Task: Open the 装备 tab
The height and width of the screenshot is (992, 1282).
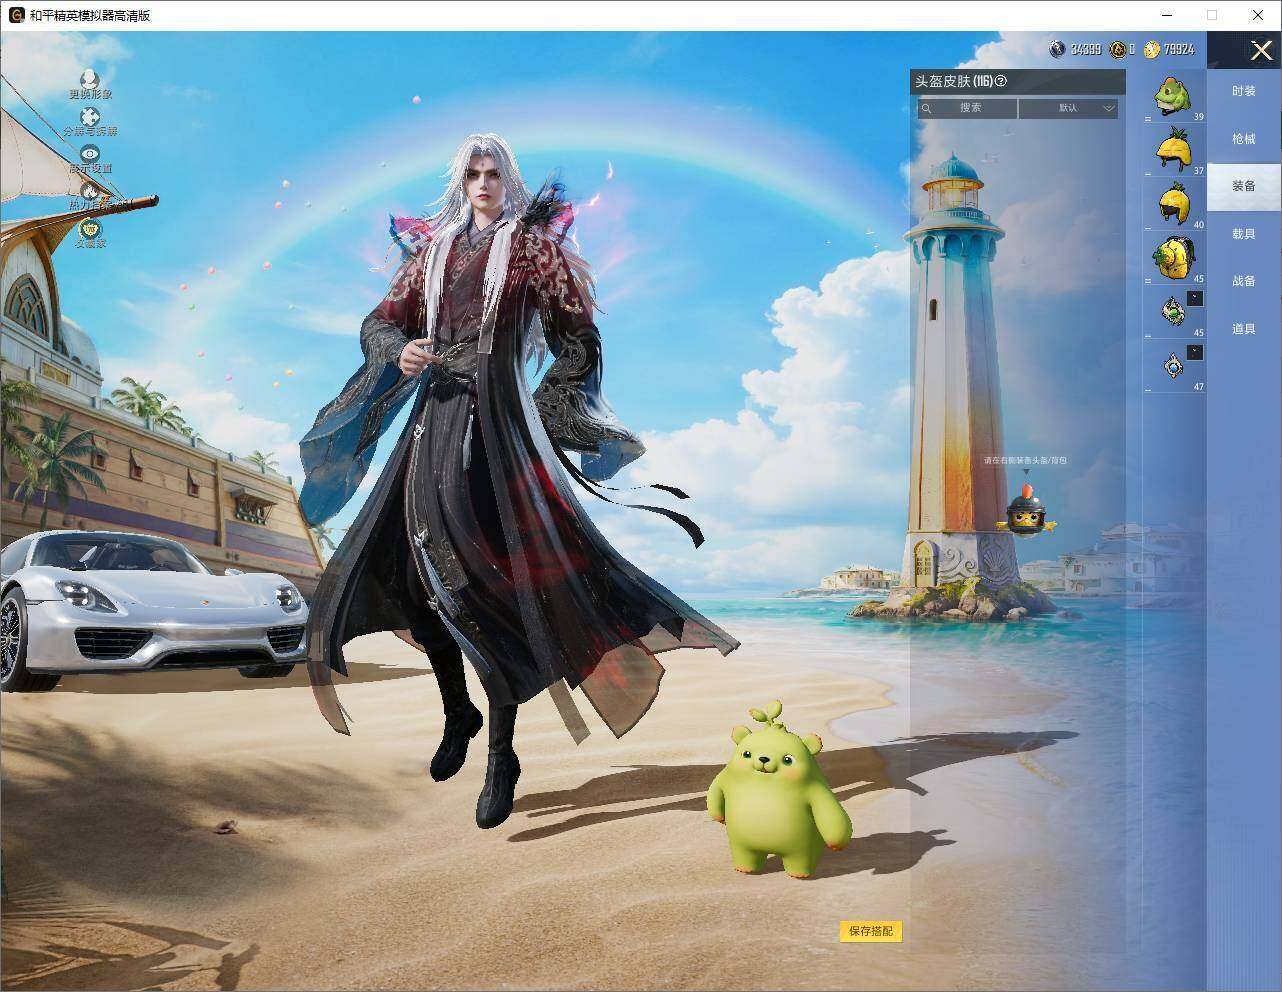Action: point(1244,186)
